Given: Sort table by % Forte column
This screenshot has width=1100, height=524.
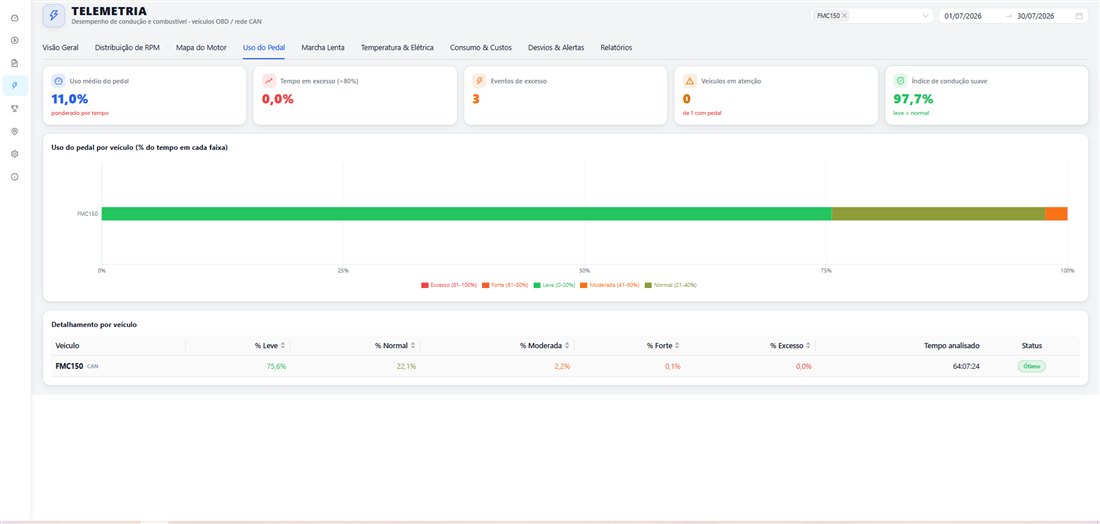Looking at the screenshot, I should (x=677, y=346).
